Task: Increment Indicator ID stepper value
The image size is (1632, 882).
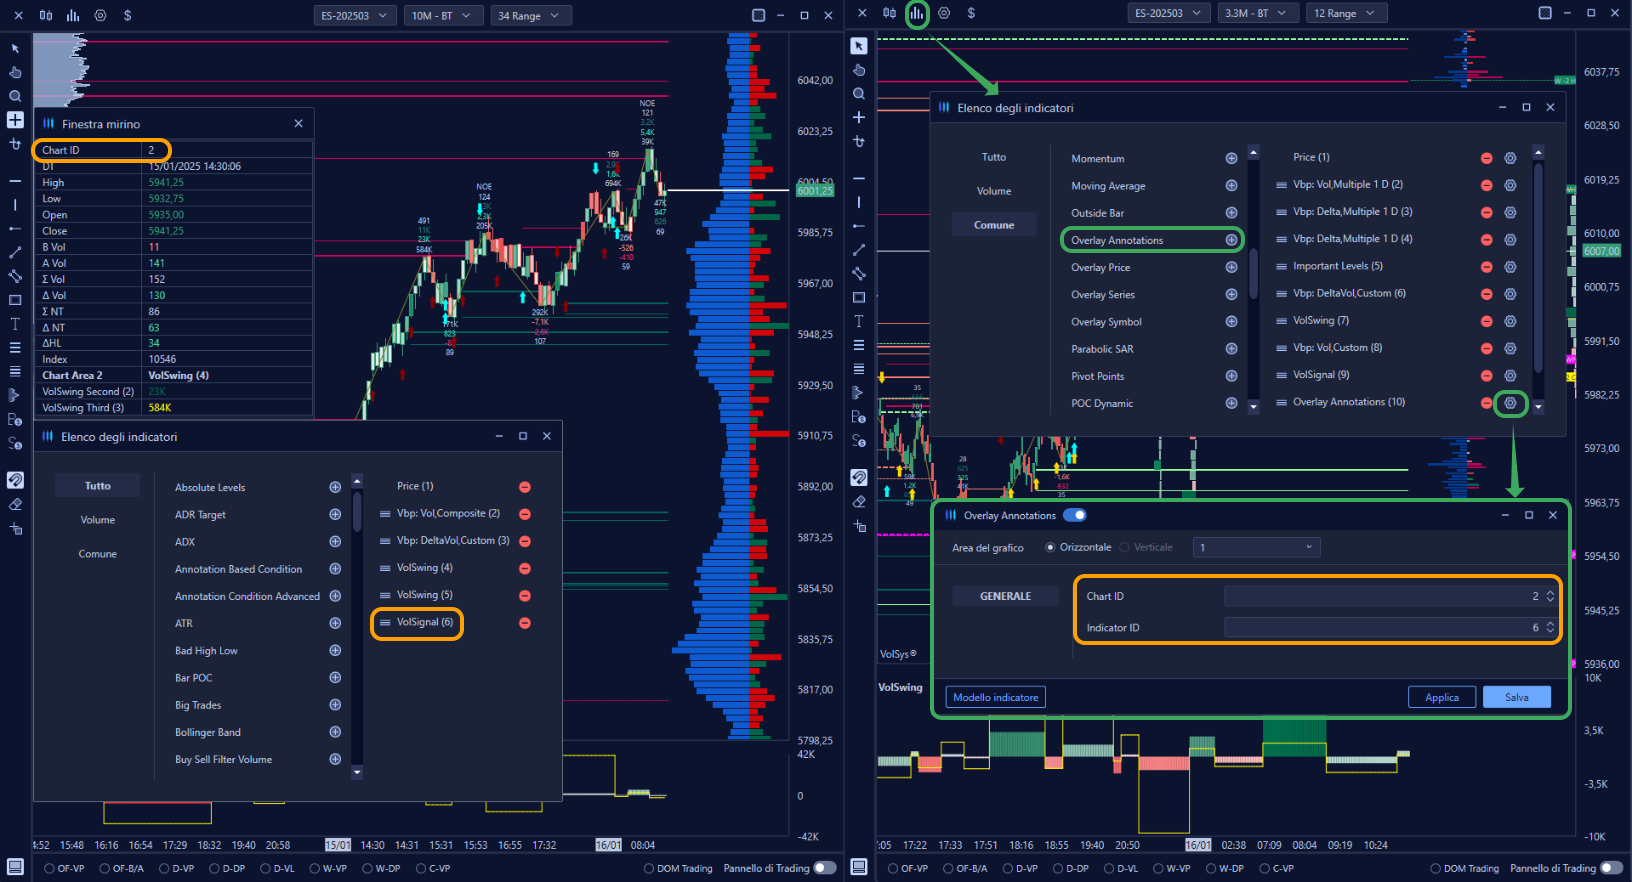Action: click(x=1550, y=624)
